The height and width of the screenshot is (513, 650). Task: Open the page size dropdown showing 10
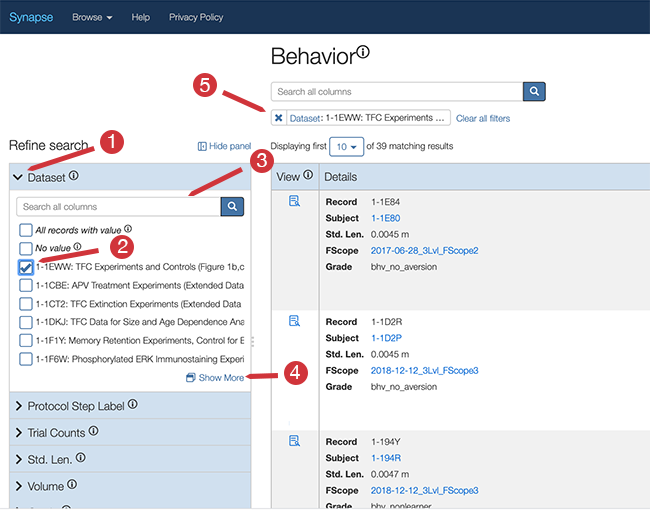[x=347, y=147]
